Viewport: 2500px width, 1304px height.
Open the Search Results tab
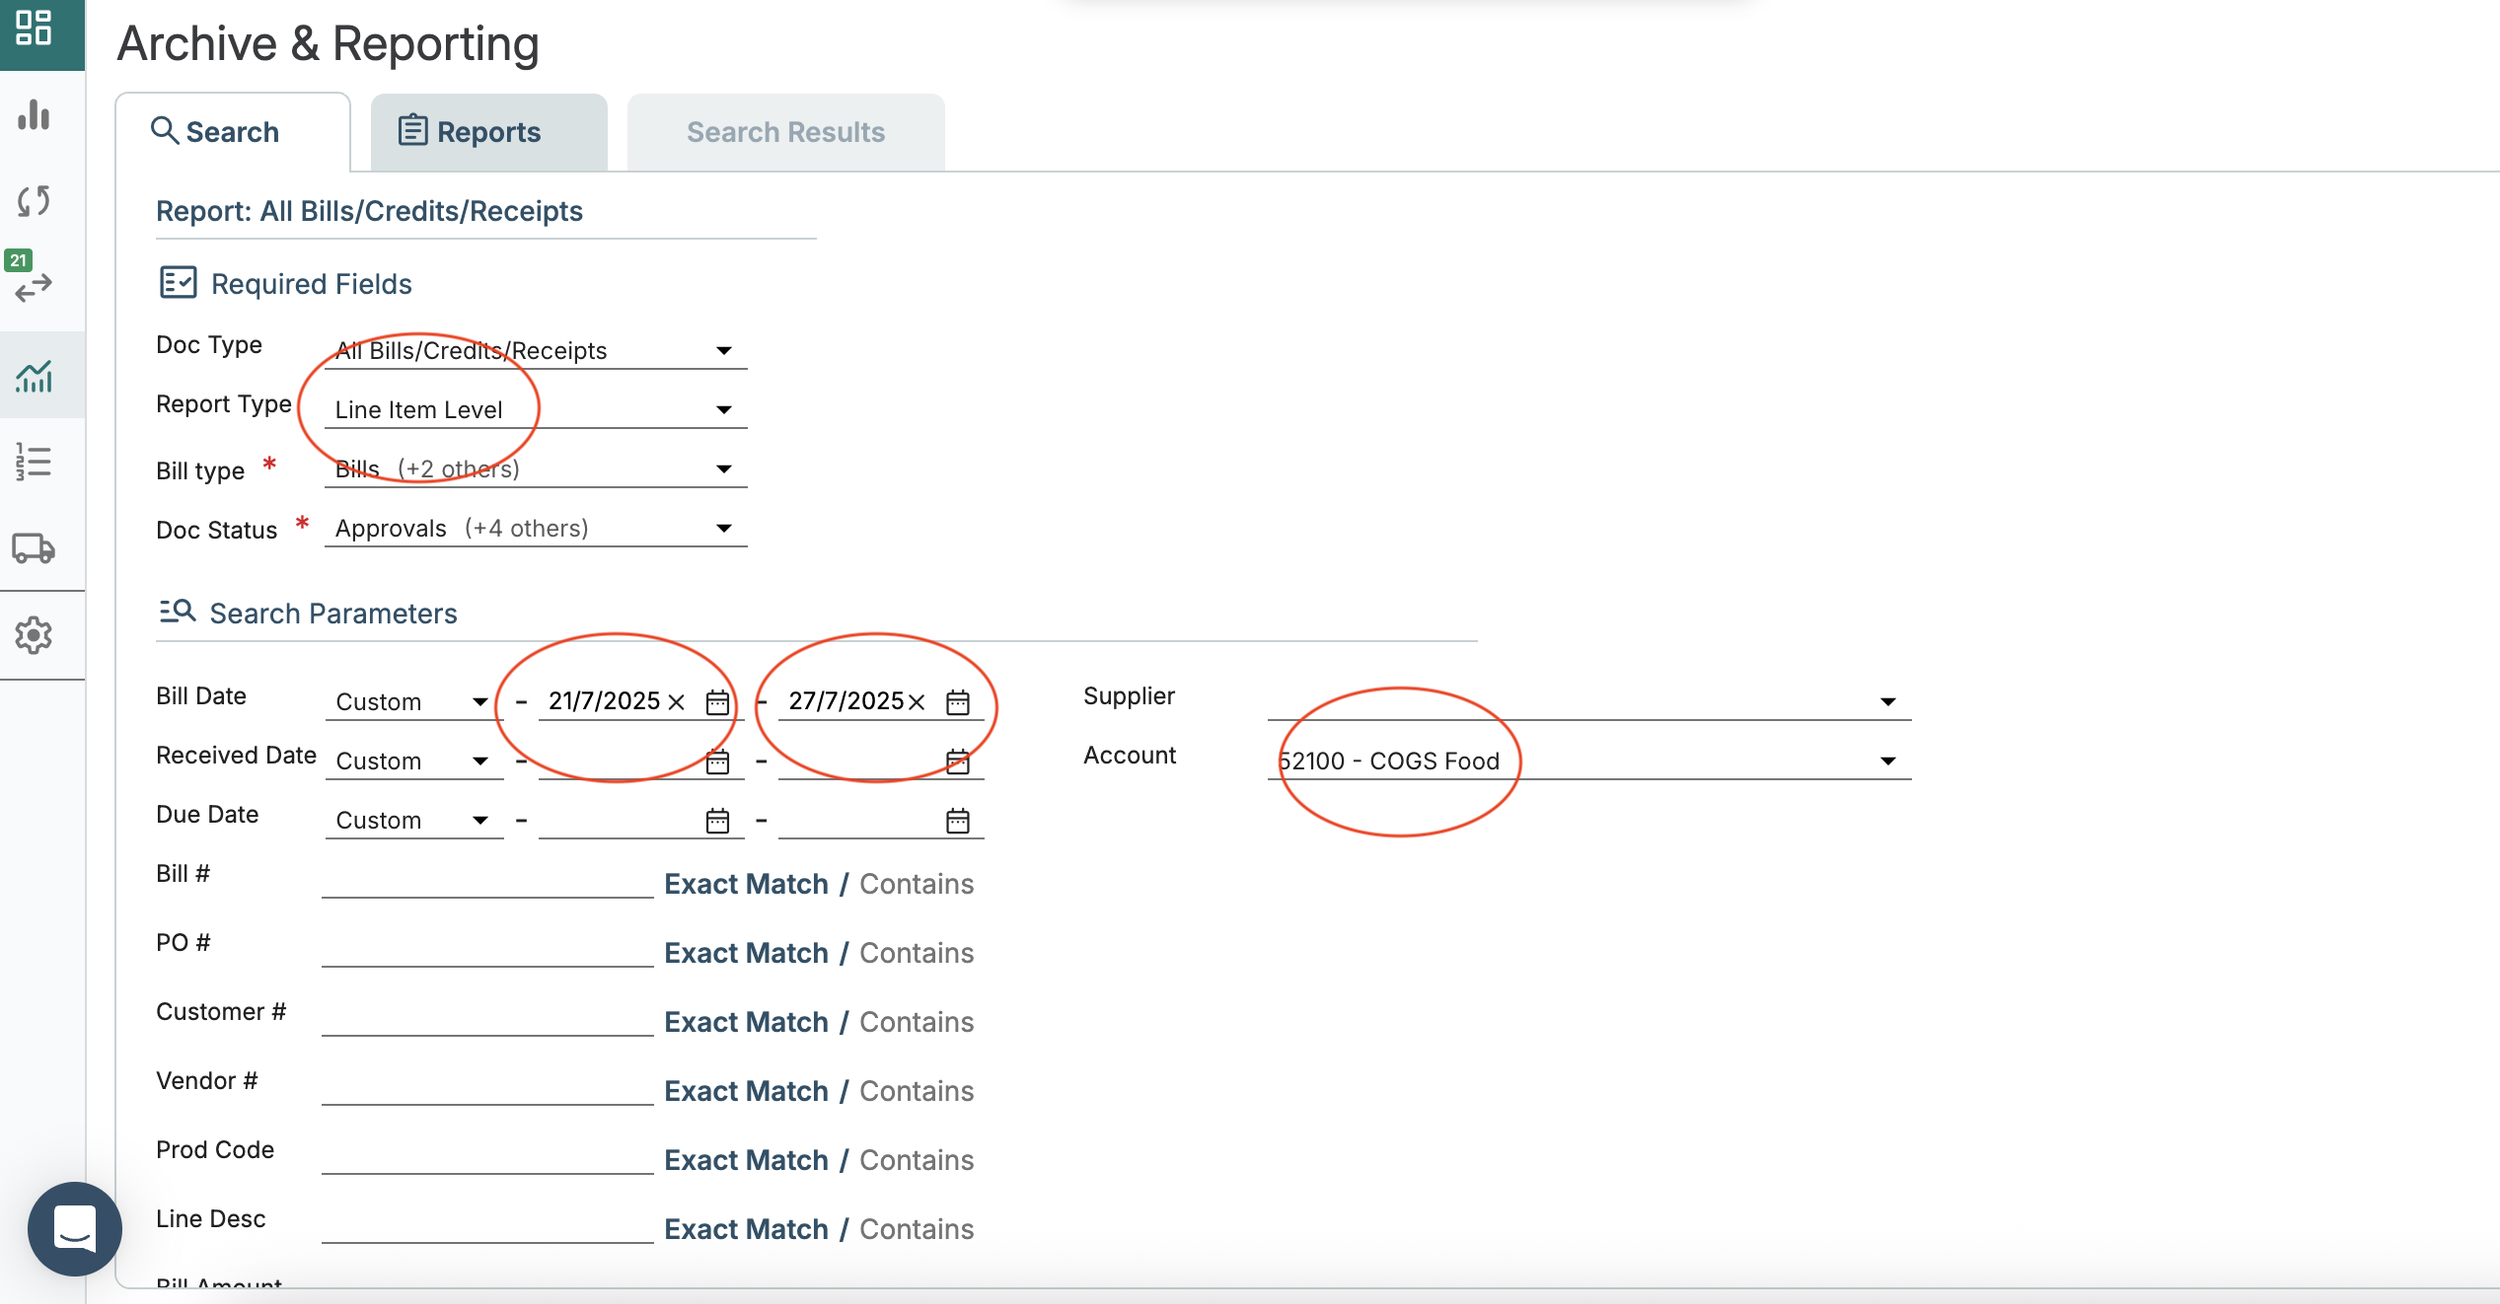point(785,132)
